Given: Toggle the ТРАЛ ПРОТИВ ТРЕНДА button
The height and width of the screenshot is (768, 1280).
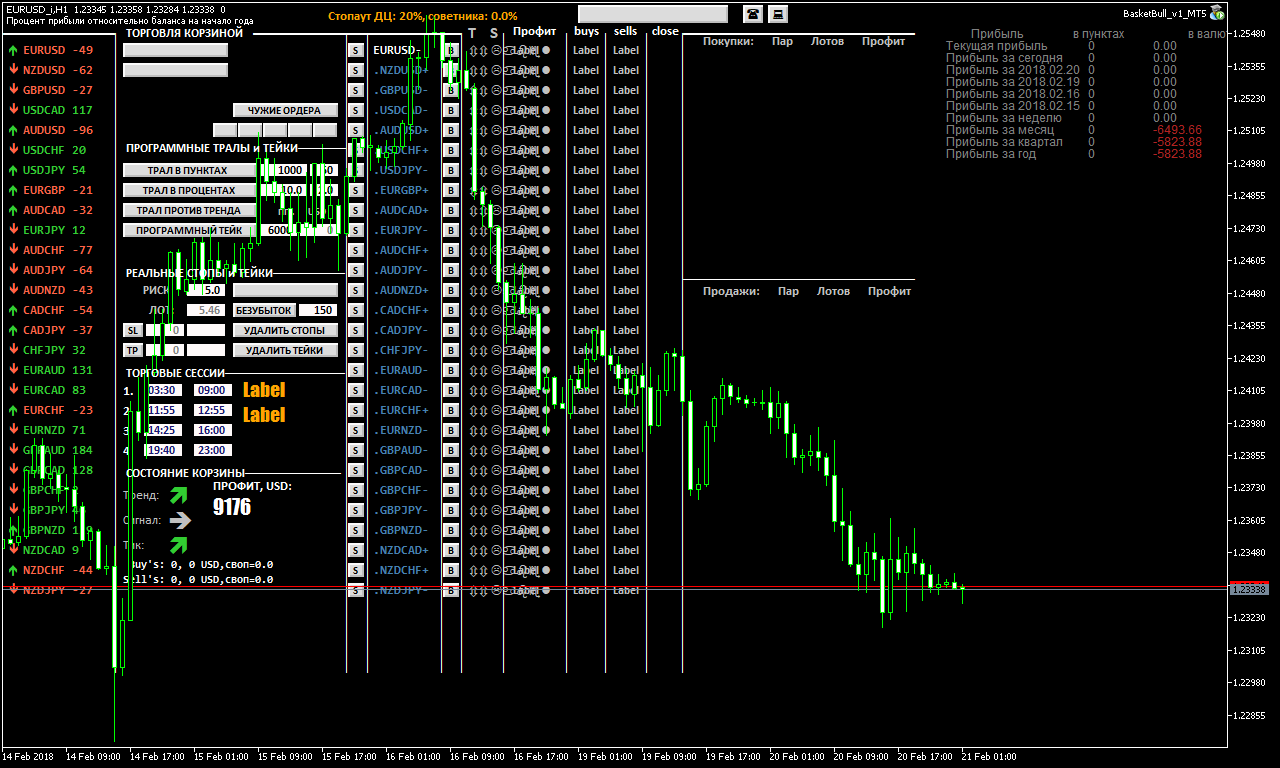Looking at the screenshot, I should pos(188,210).
